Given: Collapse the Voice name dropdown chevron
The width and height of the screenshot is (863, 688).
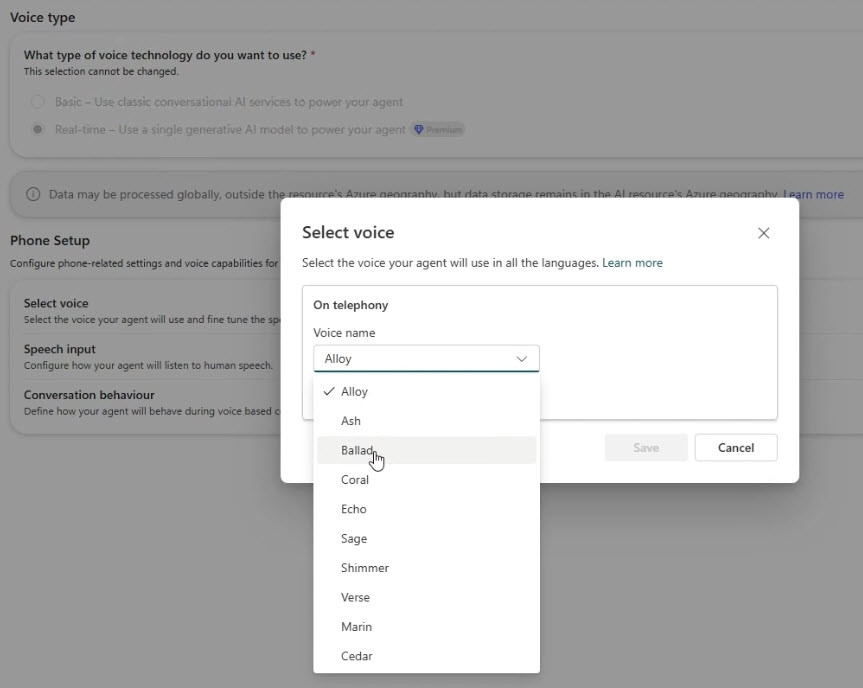Looking at the screenshot, I should [521, 359].
